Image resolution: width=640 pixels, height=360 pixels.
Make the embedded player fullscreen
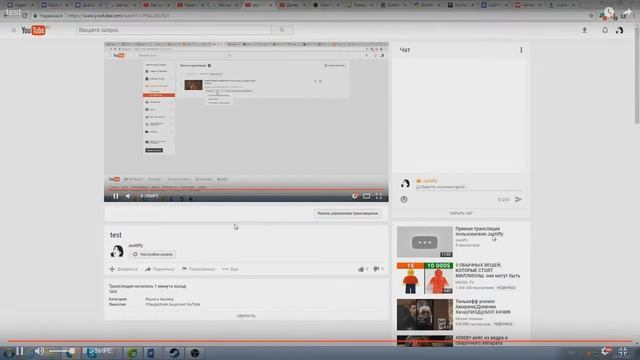[379, 196]
